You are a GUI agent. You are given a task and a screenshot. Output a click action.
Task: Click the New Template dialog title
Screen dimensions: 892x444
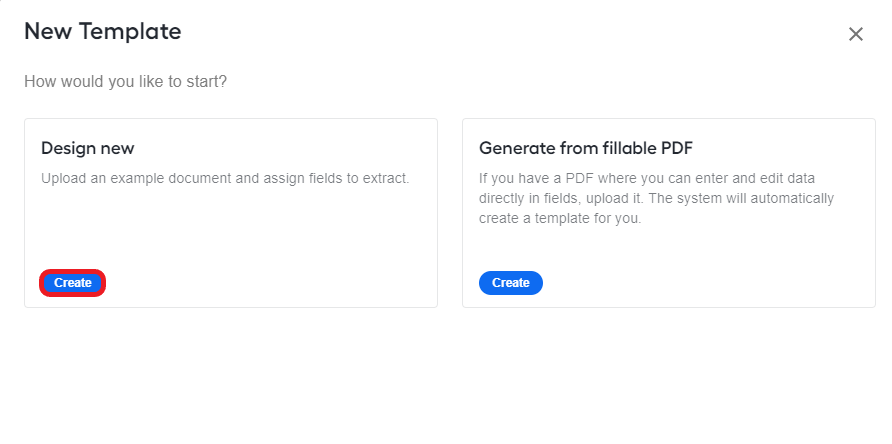[102, 31]
